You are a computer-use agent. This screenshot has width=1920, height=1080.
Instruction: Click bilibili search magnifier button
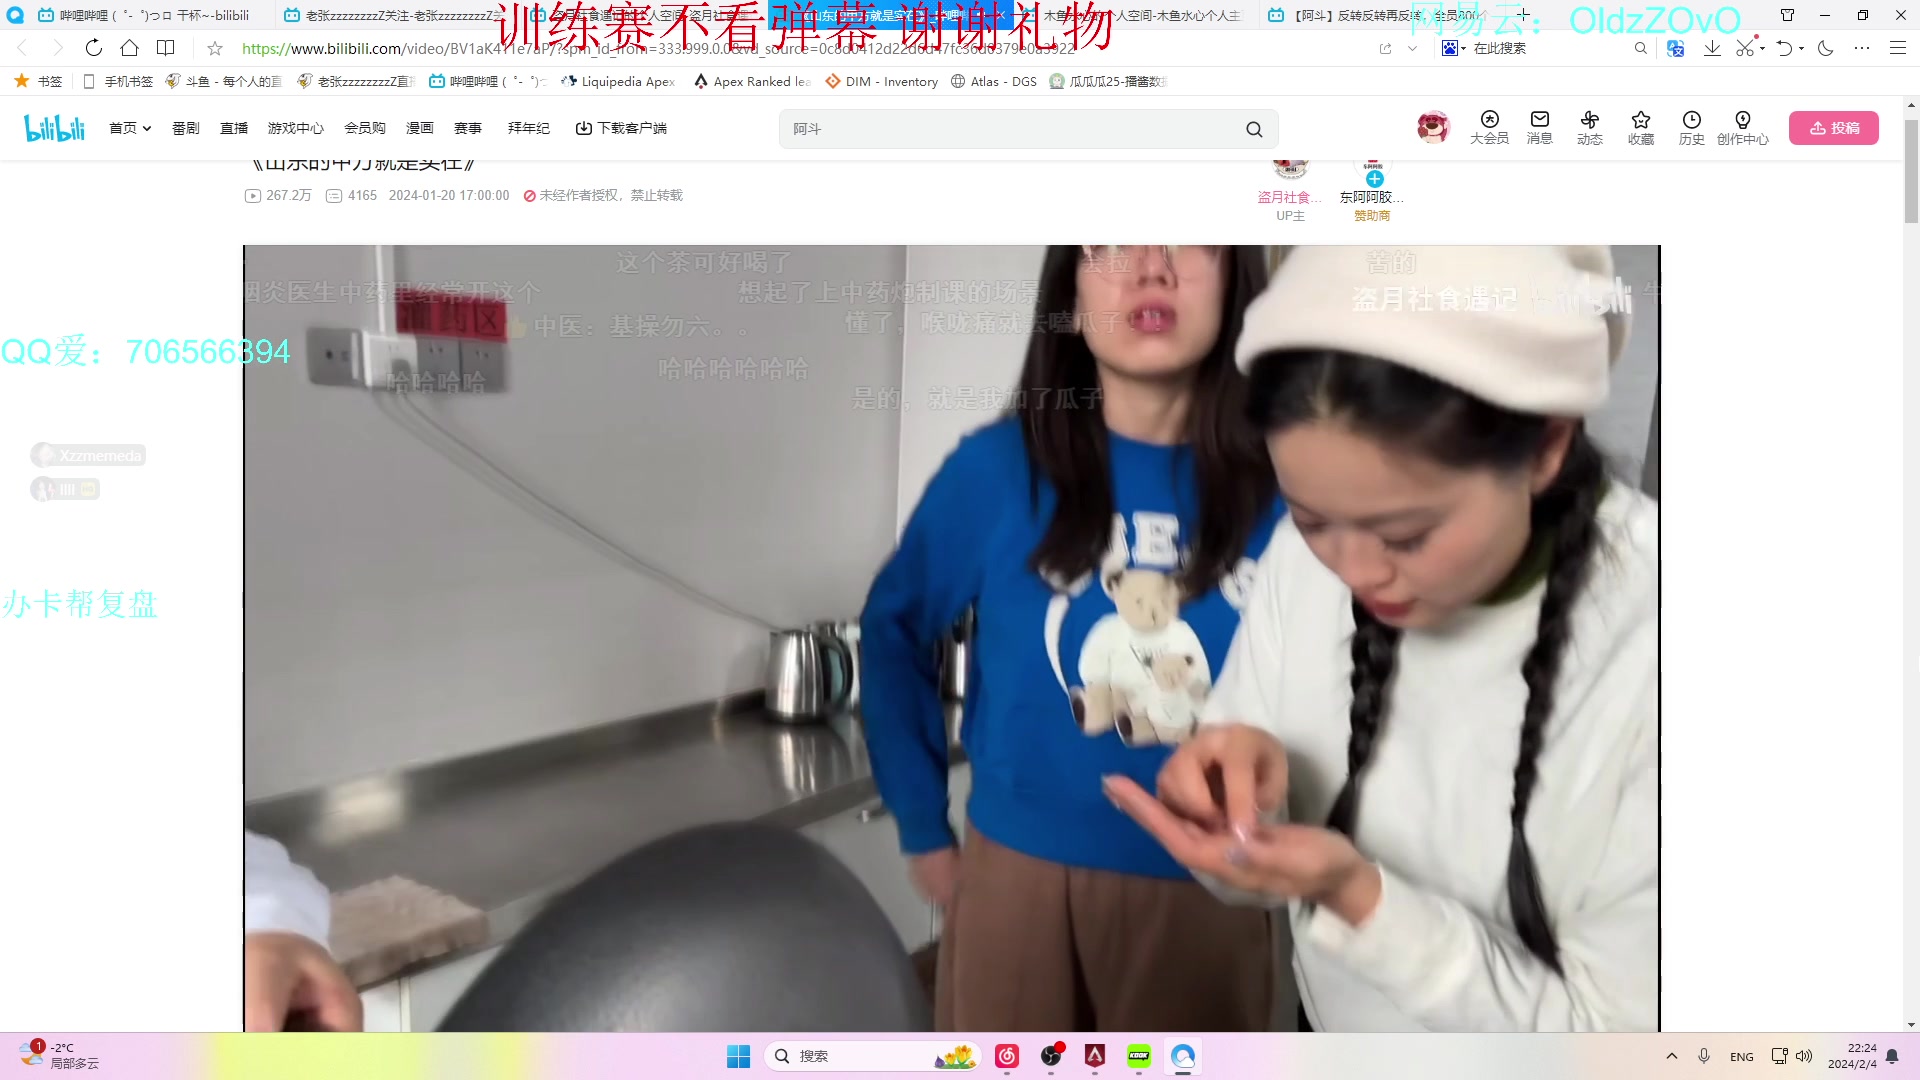[1254, 129]
